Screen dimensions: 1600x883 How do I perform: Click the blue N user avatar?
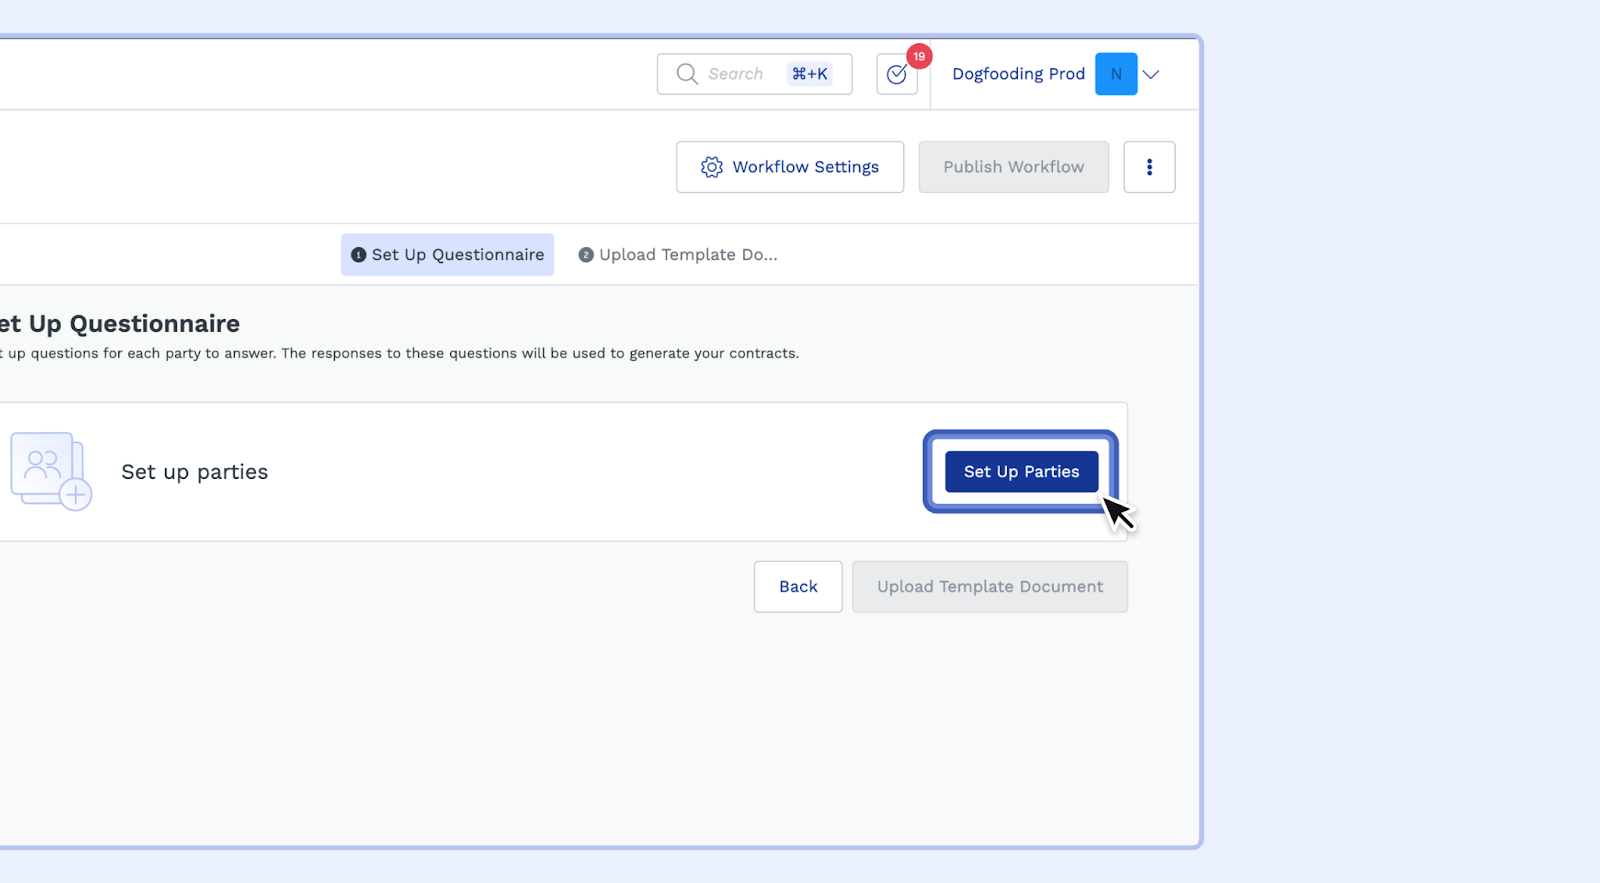coord(1116,74)
